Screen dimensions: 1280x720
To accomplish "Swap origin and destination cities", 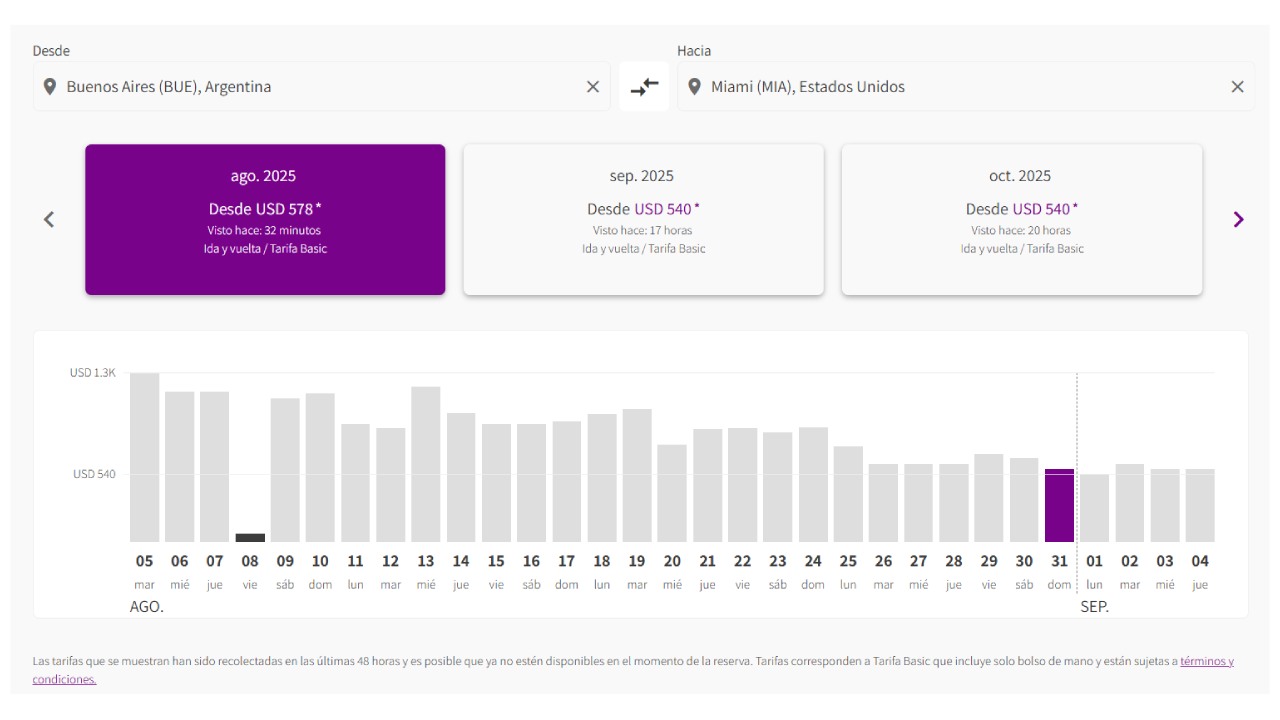I will pos(644,87).
